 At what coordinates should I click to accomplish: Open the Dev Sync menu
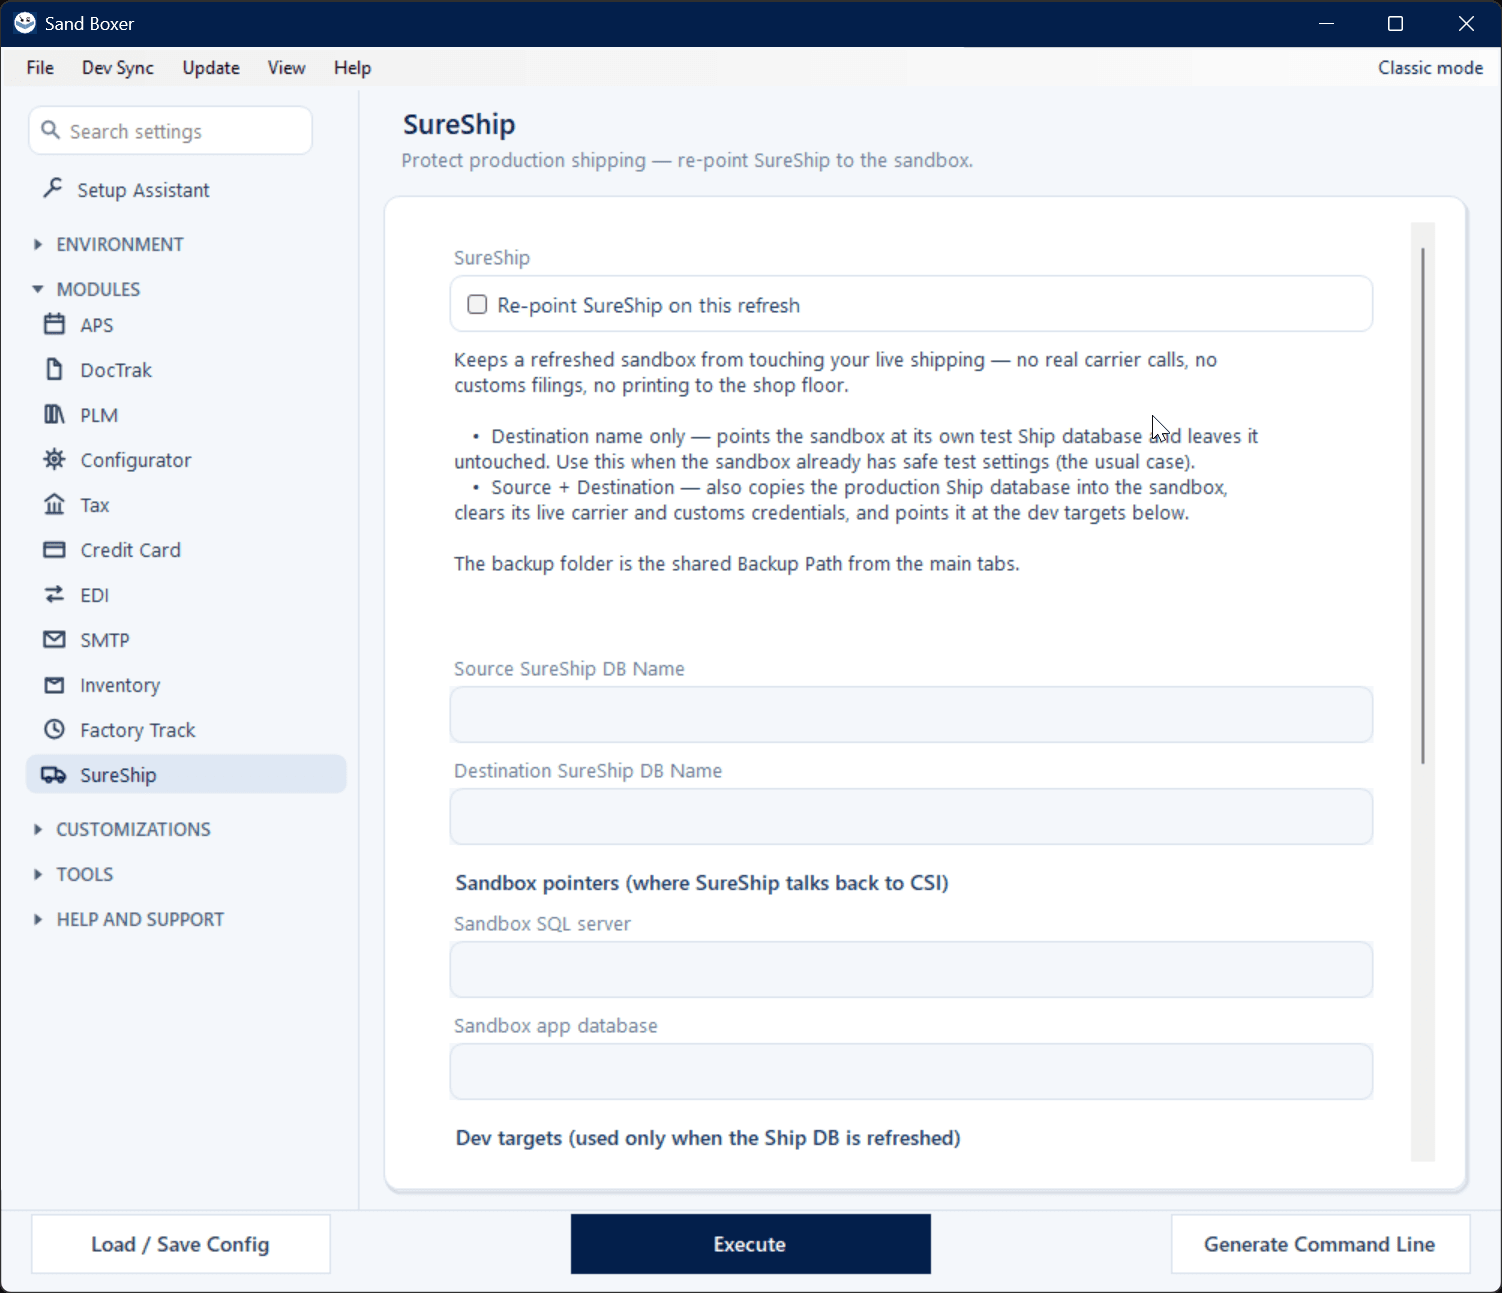(118, 68)
